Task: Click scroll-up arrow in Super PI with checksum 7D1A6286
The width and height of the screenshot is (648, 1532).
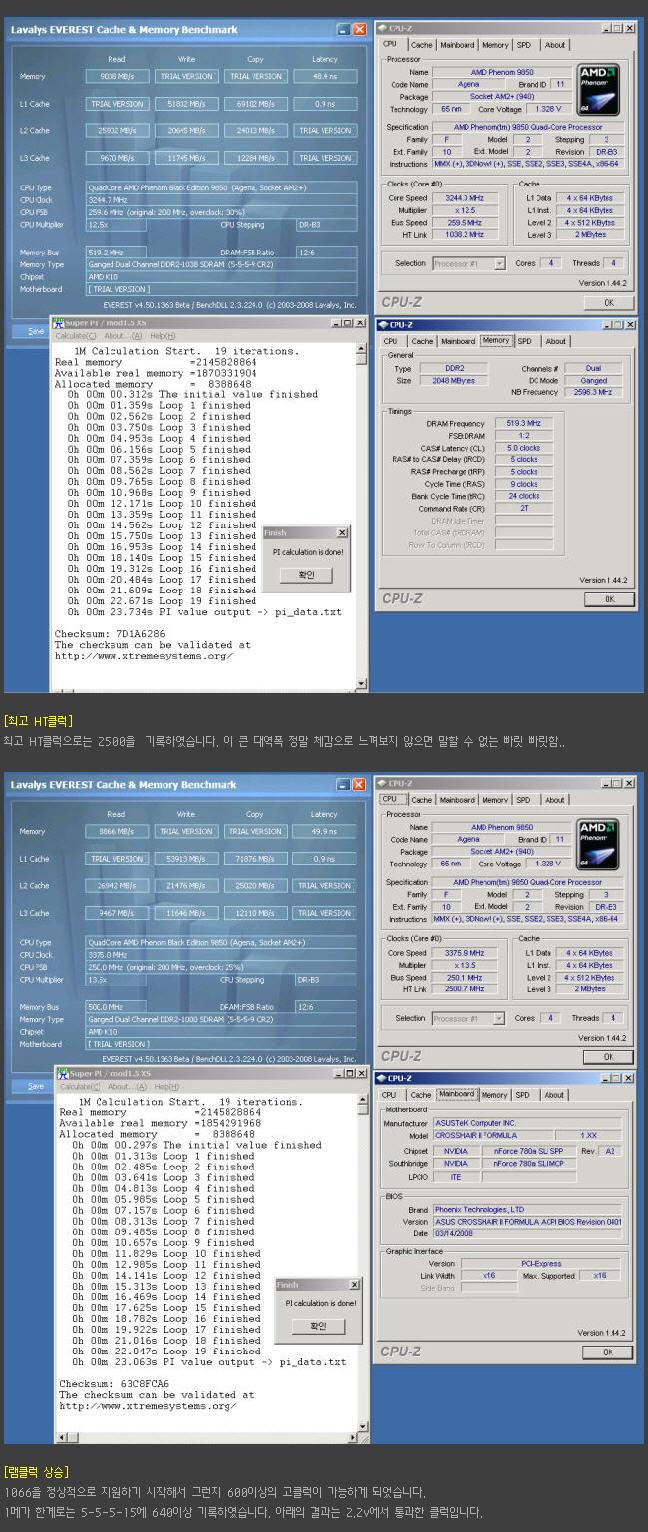Action: 361,349
